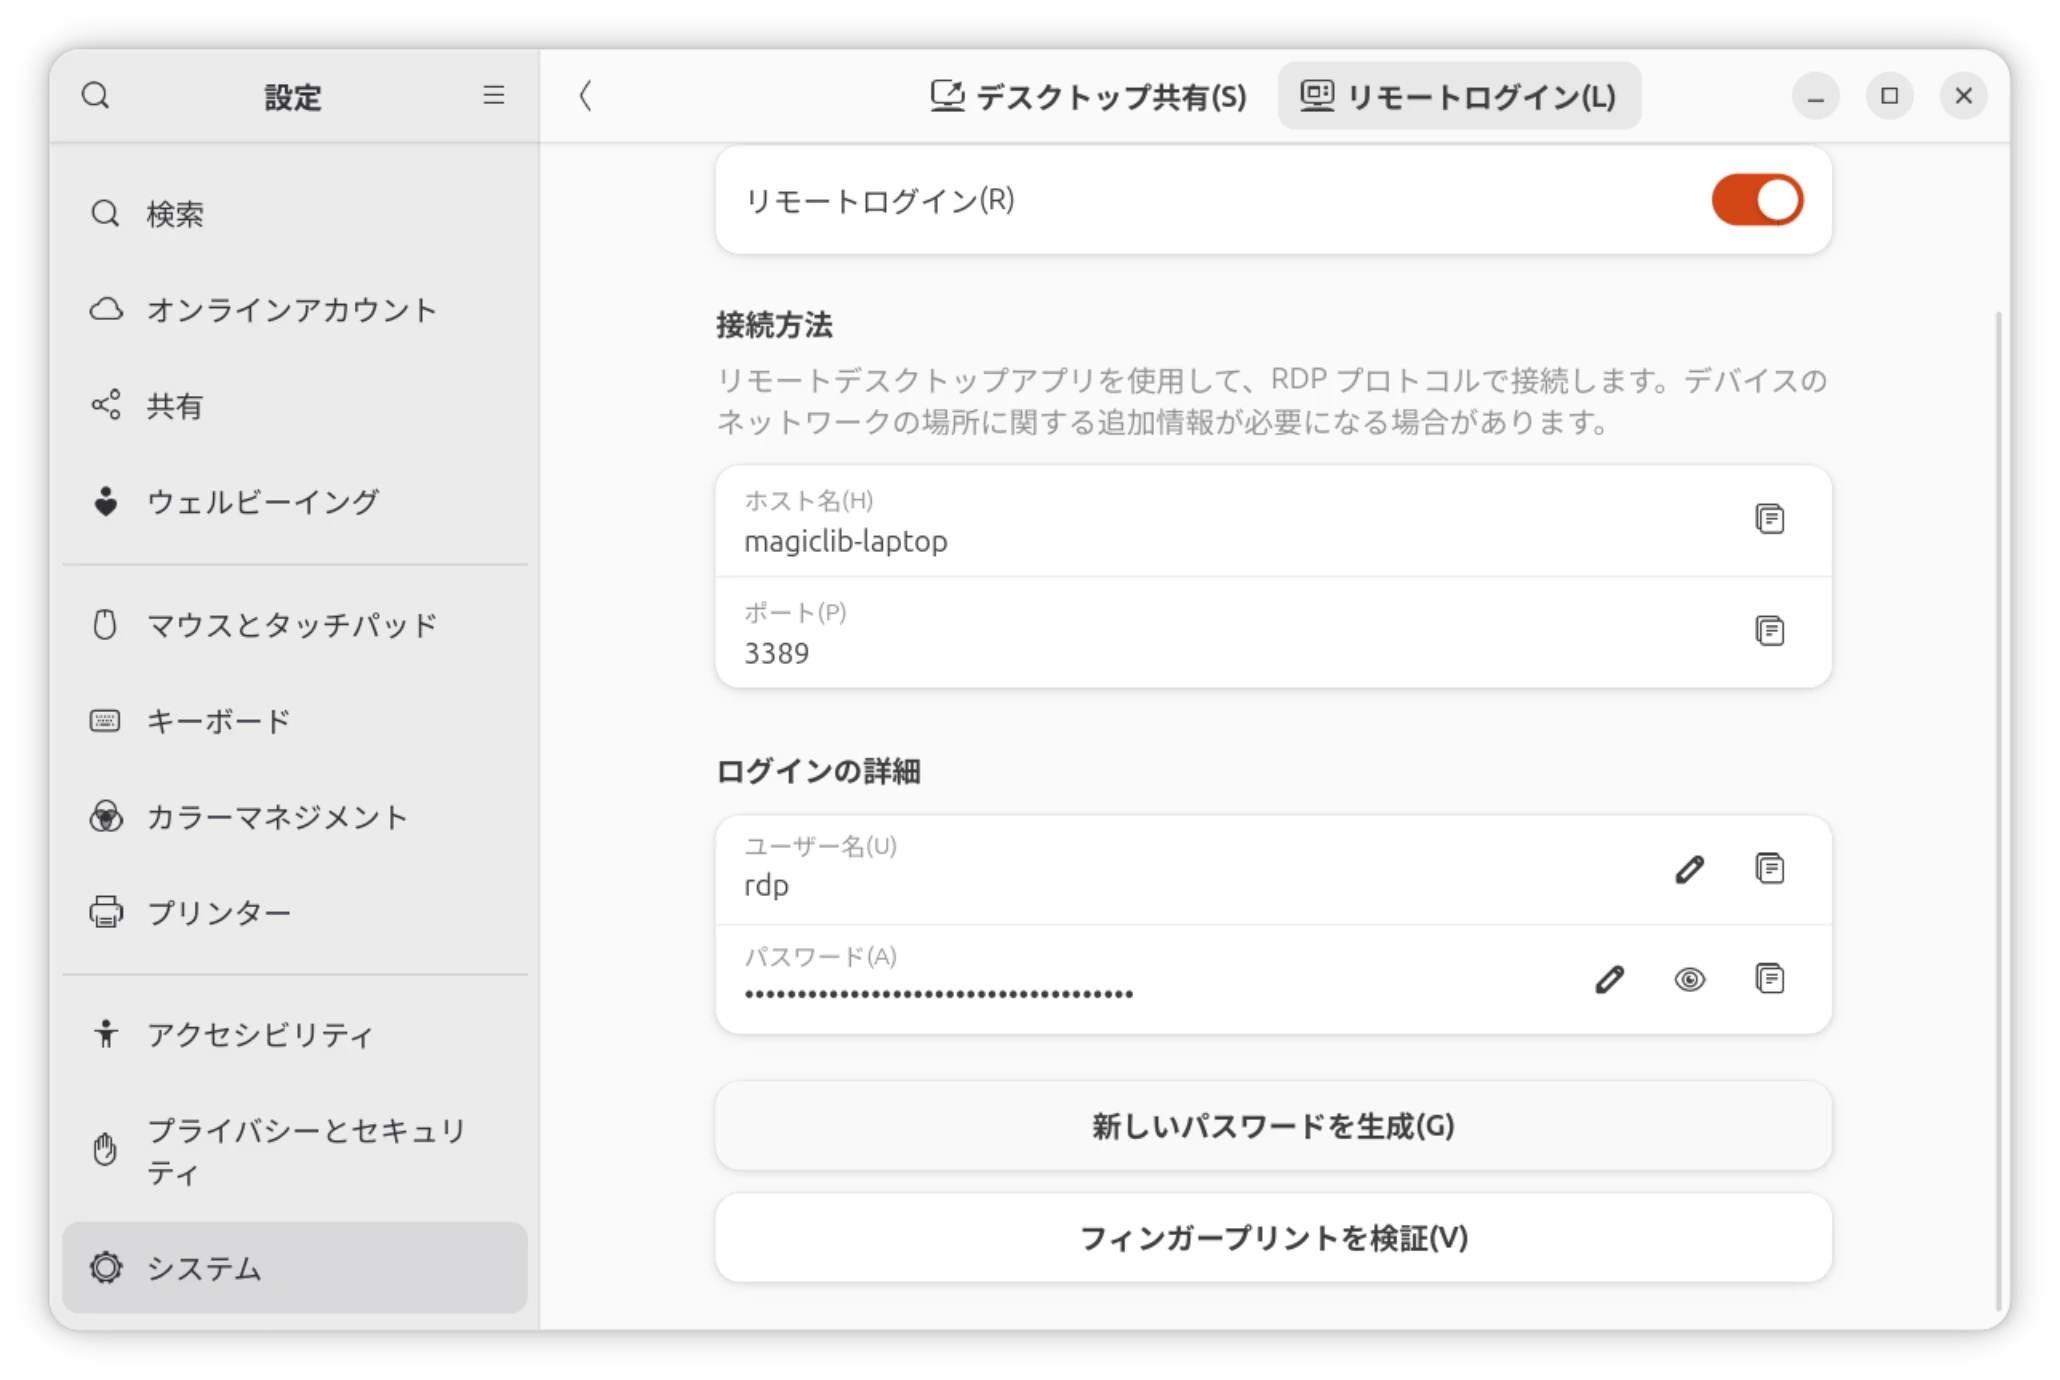Maximize the settings window
The image size is (2060, 1380).
click(1889, 96)
